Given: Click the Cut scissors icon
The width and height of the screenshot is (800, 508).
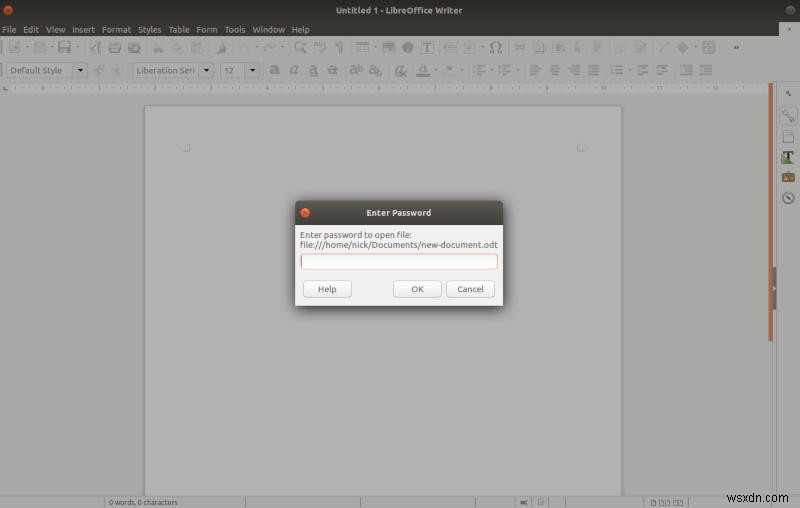Looking at the screenshot, I should (x=159, y=48).
